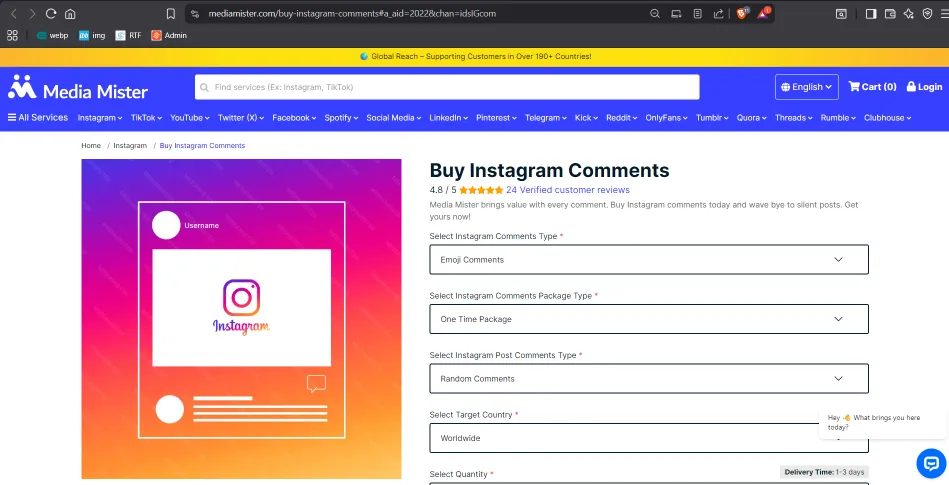The height and width of the screenshot is (485, 949).
Task: Expand the Clubhouse menu
Action: [887, 117]
